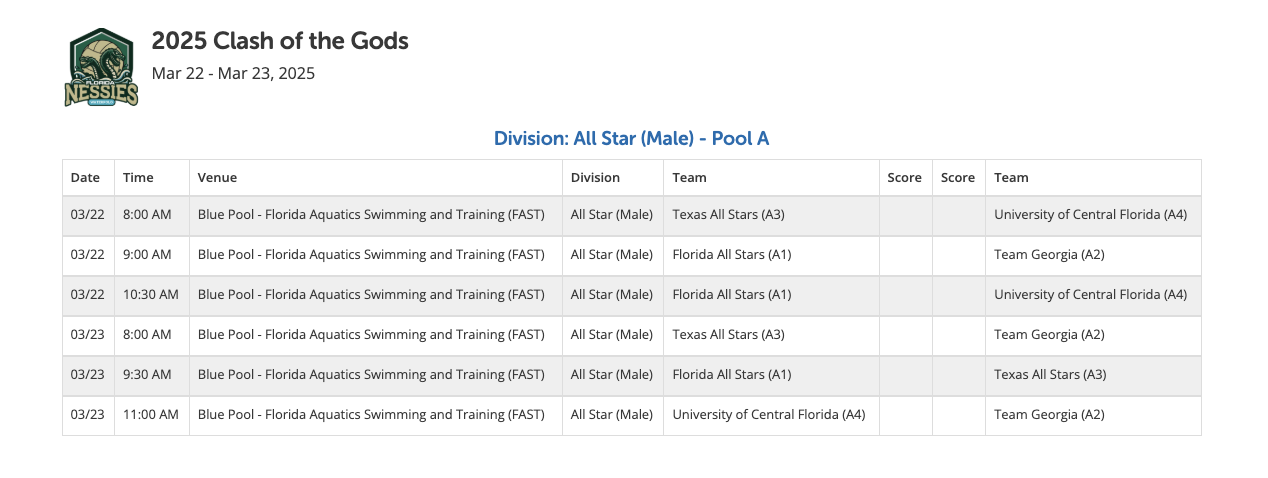Click University of Central Florida (A4) in 11:00 AM row
Viewport: 1268px width, 478px height.
click(769, 414)
